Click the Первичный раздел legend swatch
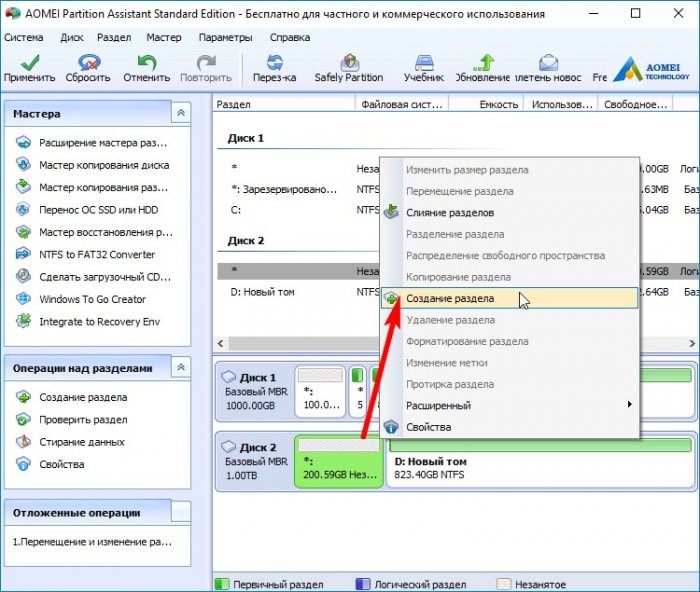Screen dimensions: 700x592 tap(222, 584)
